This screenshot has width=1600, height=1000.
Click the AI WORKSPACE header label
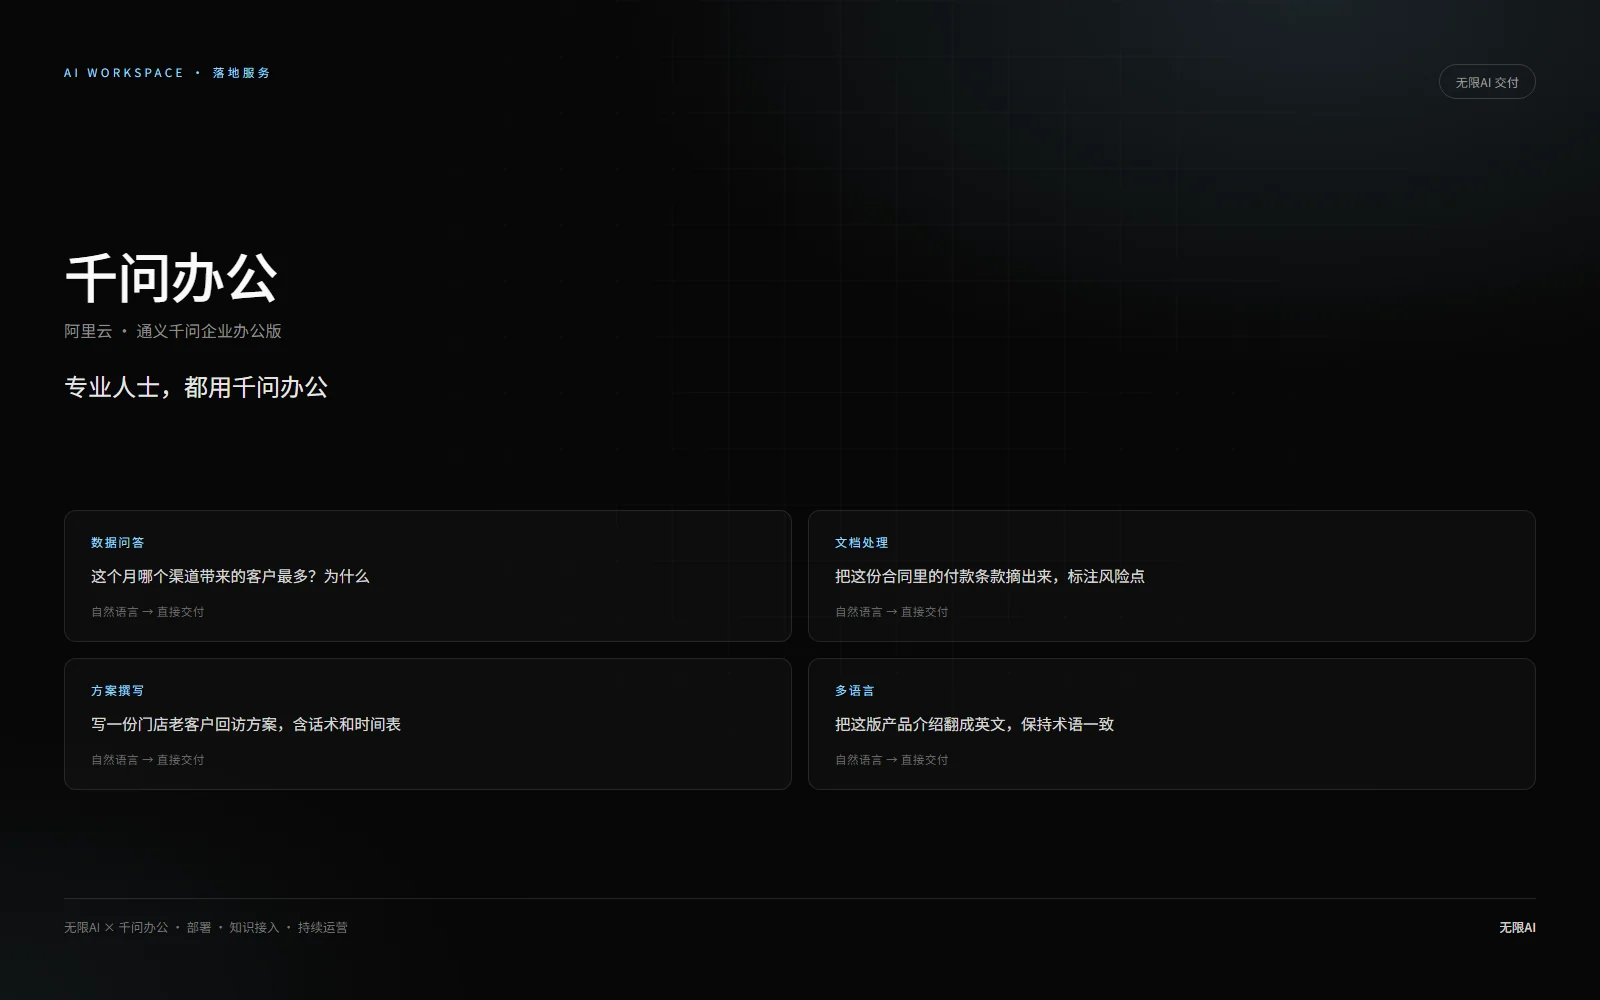pyautogui.click(x=124, y=73)
